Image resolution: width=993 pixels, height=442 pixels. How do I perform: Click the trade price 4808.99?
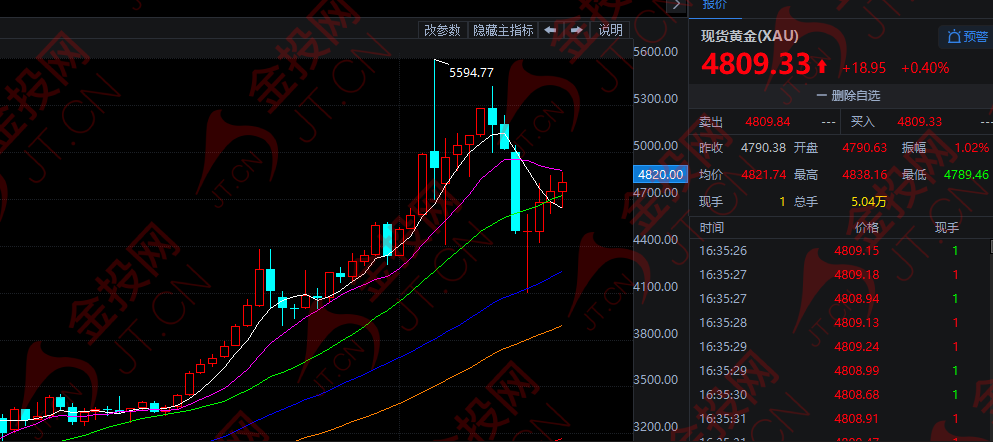[857, 371]
